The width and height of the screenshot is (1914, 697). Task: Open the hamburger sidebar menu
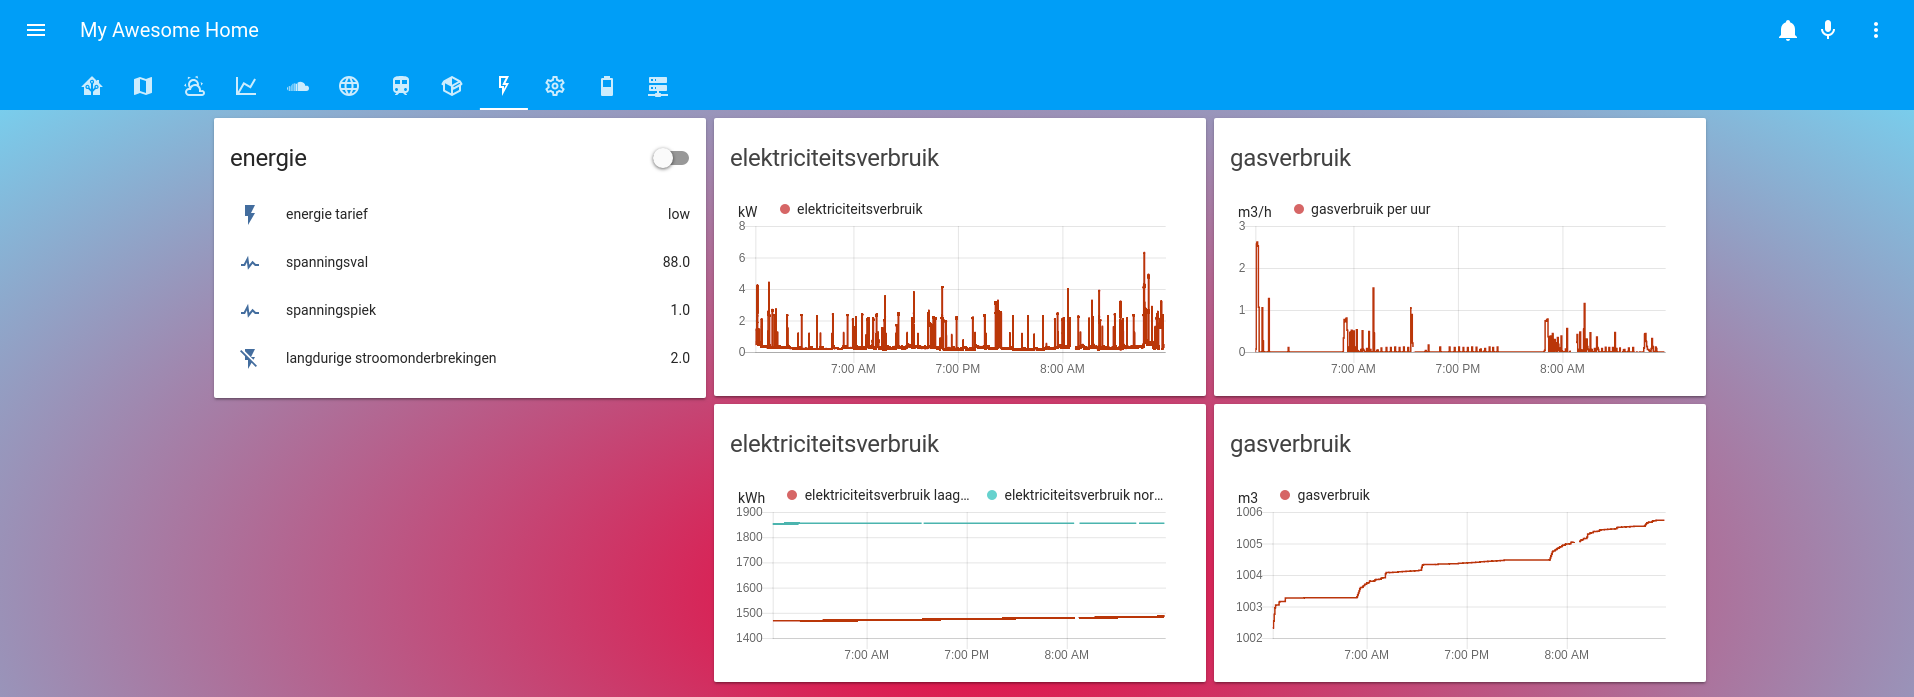pos(36,30)
